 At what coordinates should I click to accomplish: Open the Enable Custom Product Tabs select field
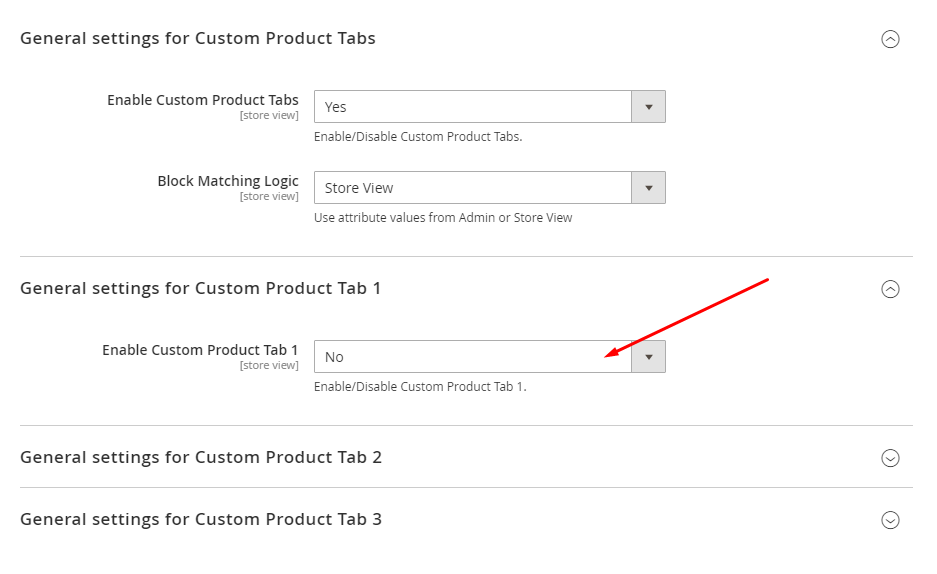tap(473, 107)
